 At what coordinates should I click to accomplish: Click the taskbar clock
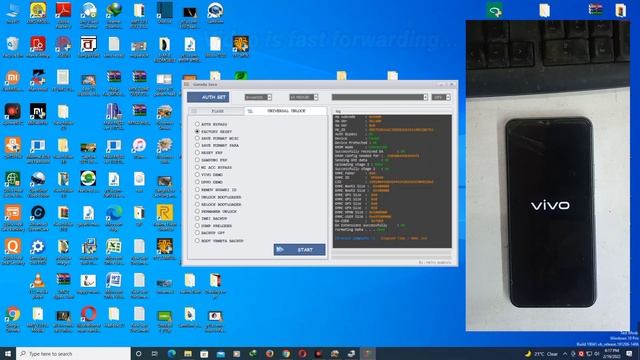611,353
